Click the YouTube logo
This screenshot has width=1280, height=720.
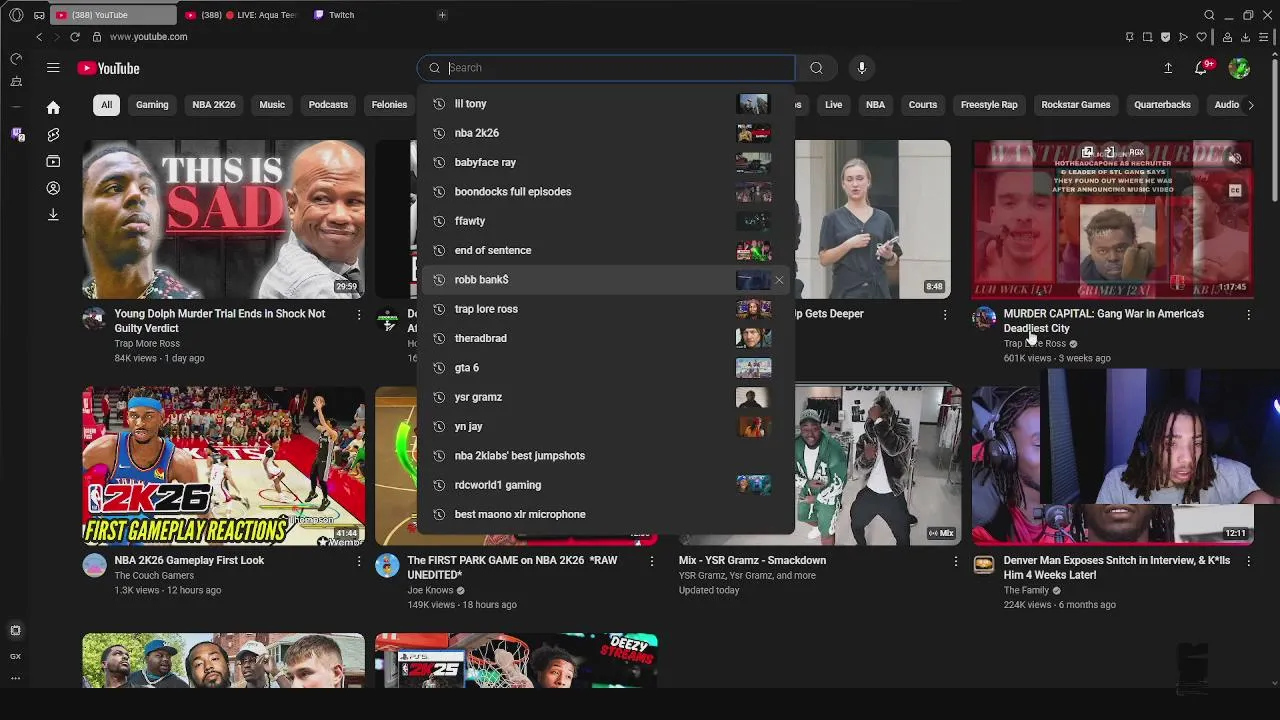coord(108,68)
